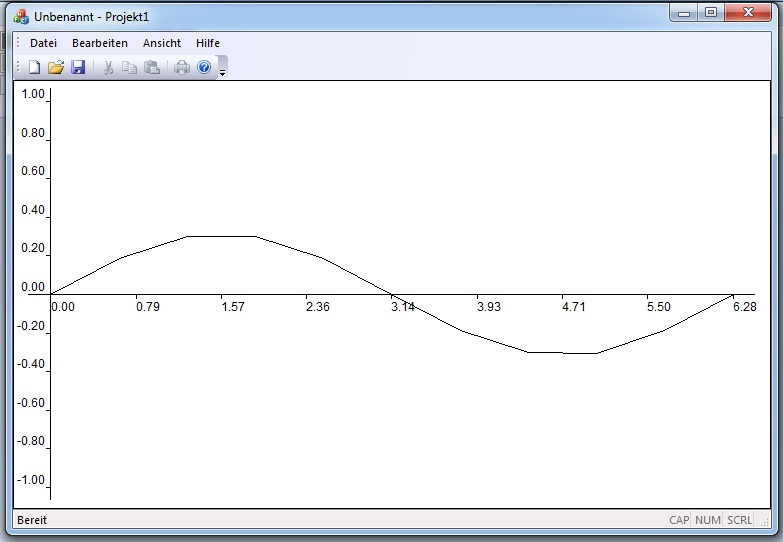Image resolution: width=783 pixels, height=542 pixels.
Task: Click the NUM status indicator
Action: click(708, 520)
